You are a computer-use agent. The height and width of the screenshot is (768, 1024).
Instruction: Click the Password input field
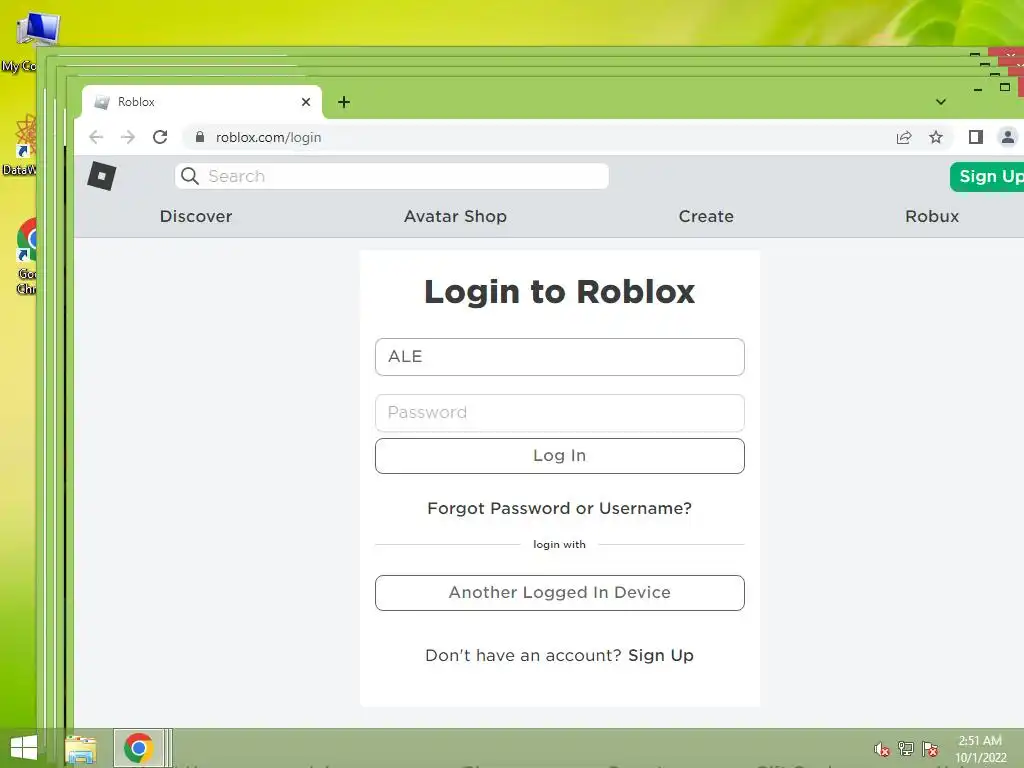click(560, 413)
